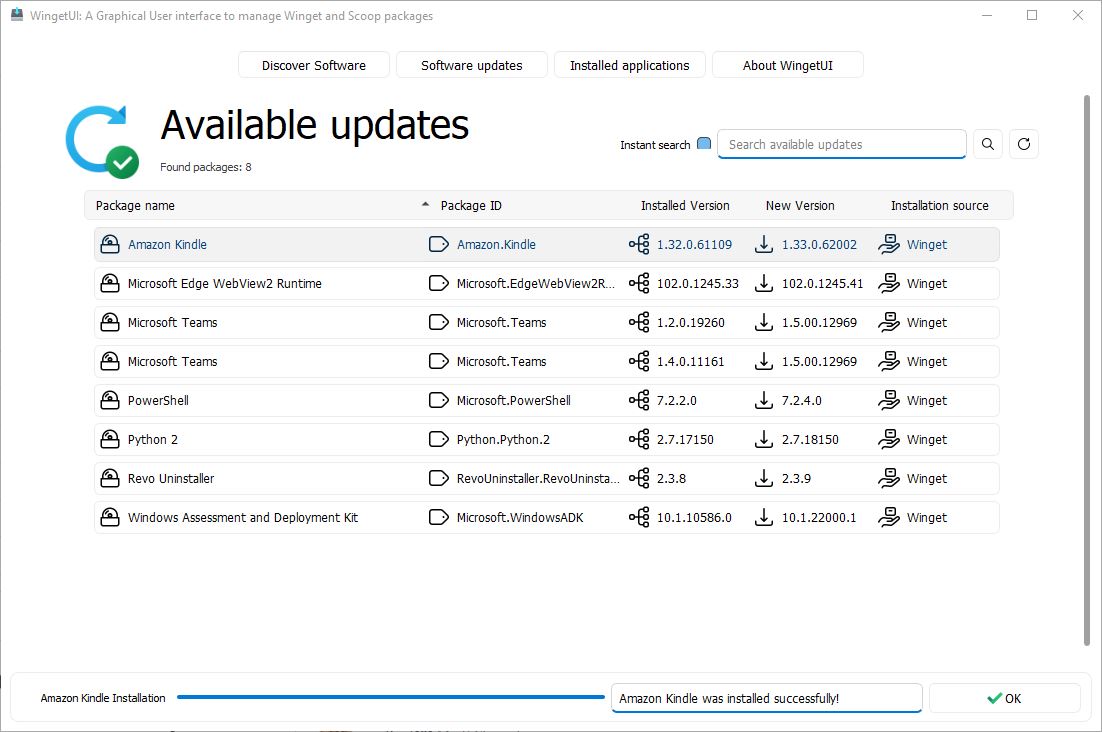The height and width of the screenshot is (732, 1102).
Task: Click package icon beside Windows Assessment and Deployment Kit
Action: [110, 517]
